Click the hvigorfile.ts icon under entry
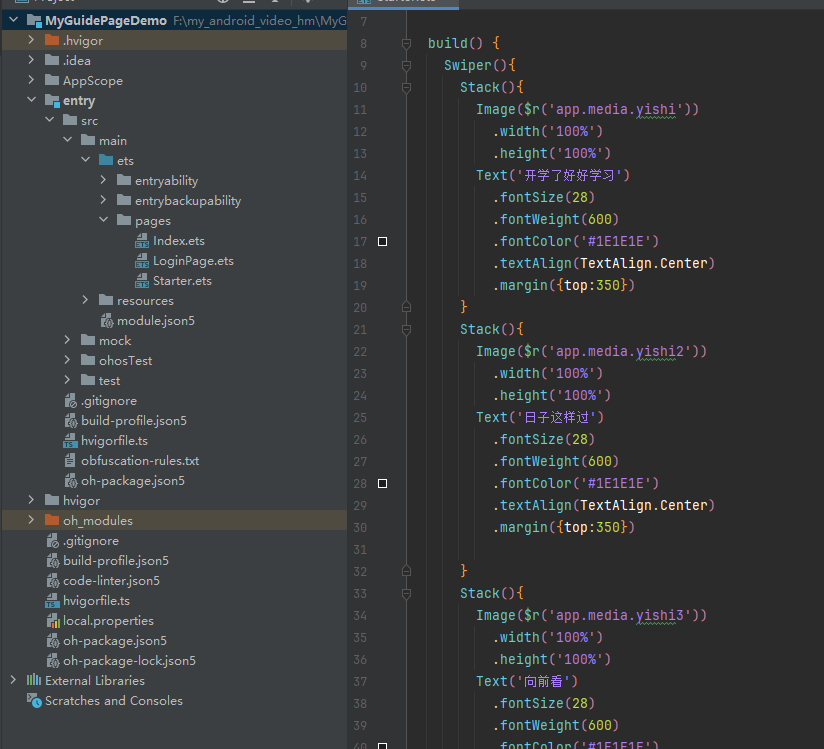Image resolution: width=824 pixels, height=749 pixels. click(x=70, y=440)
